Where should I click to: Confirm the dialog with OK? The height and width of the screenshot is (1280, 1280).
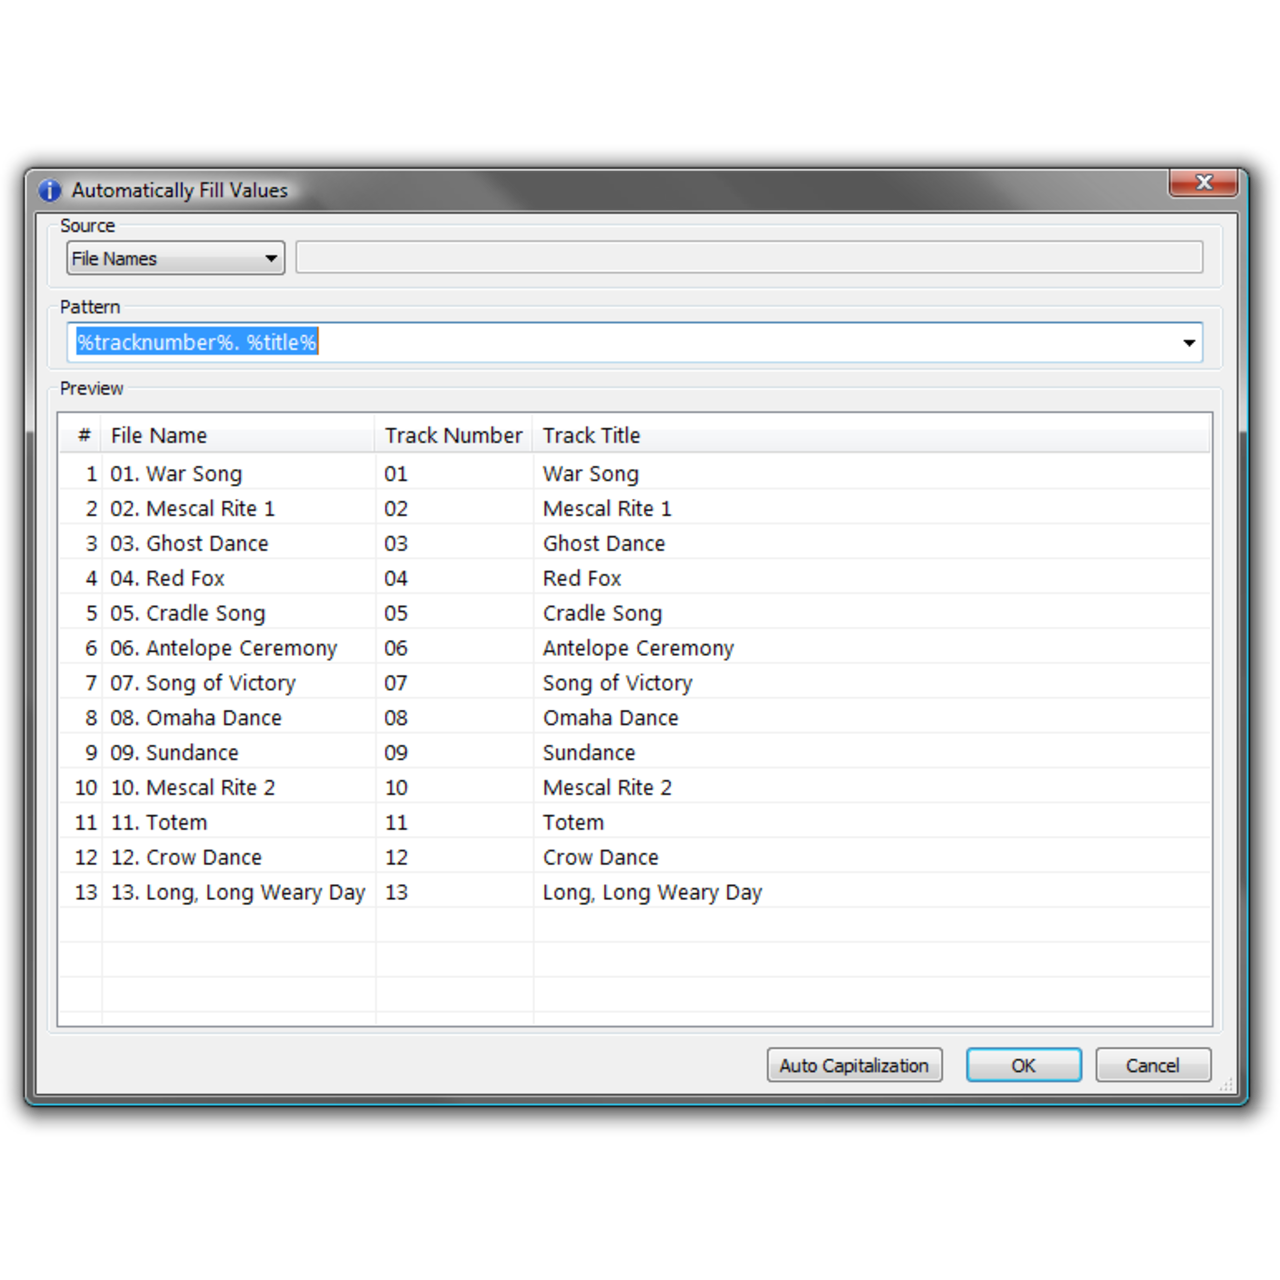pyautogui.click(x=1023, y=1065)
